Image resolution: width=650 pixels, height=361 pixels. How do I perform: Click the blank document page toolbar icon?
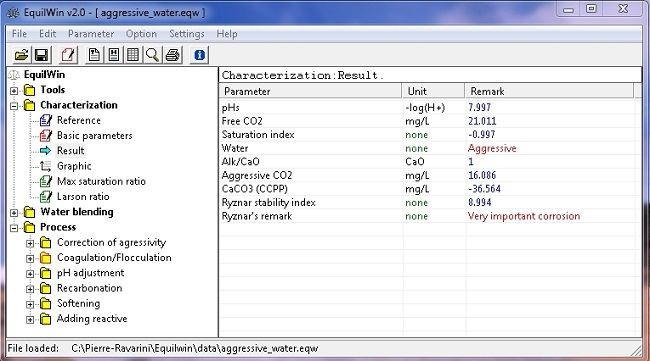click(x=94, y=55)
